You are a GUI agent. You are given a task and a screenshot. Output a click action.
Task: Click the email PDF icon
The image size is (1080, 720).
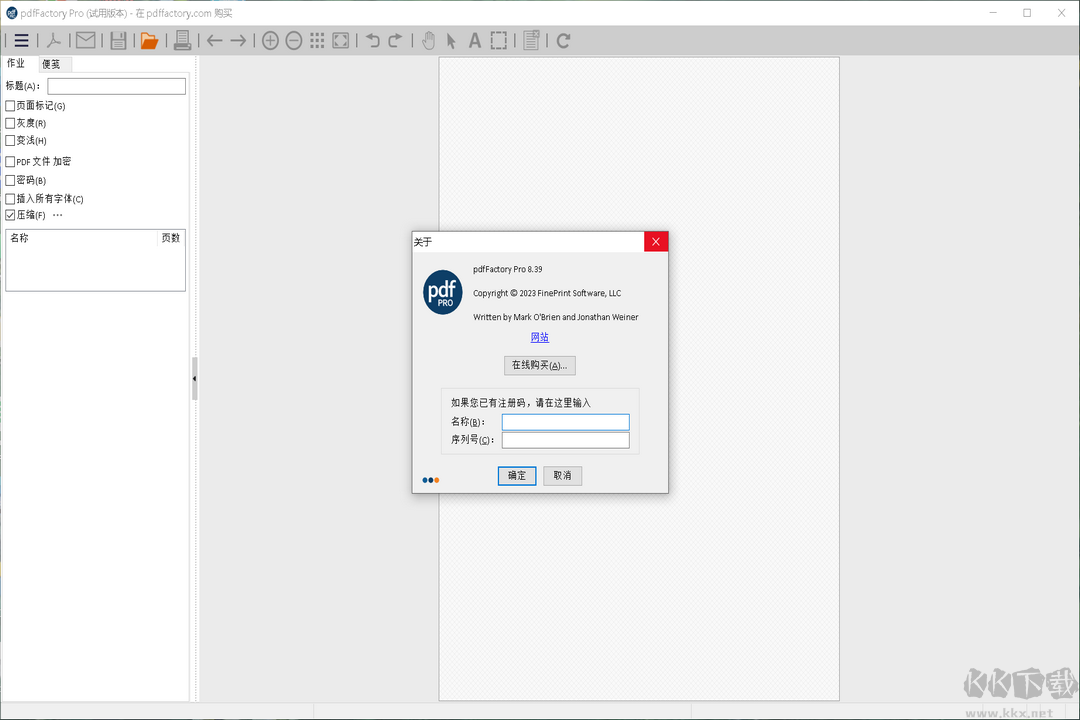[x=86, y=41]
